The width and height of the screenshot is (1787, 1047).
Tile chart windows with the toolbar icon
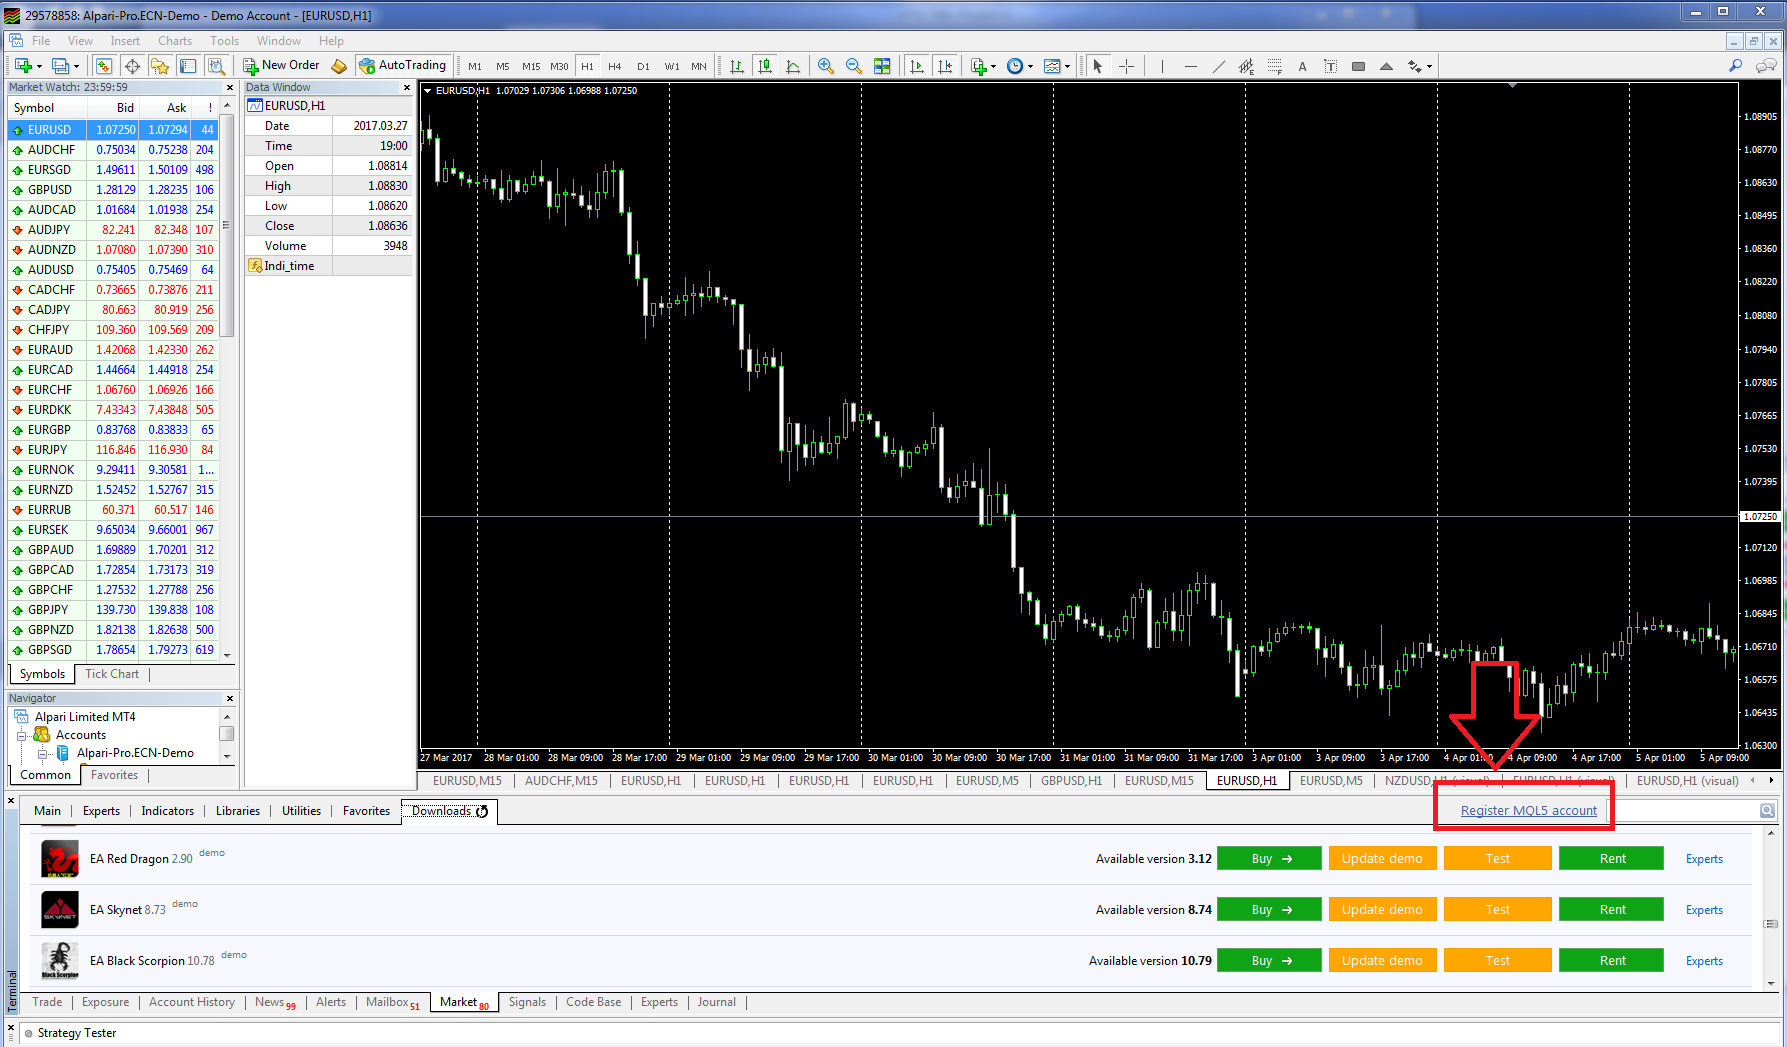click(882, 66)
